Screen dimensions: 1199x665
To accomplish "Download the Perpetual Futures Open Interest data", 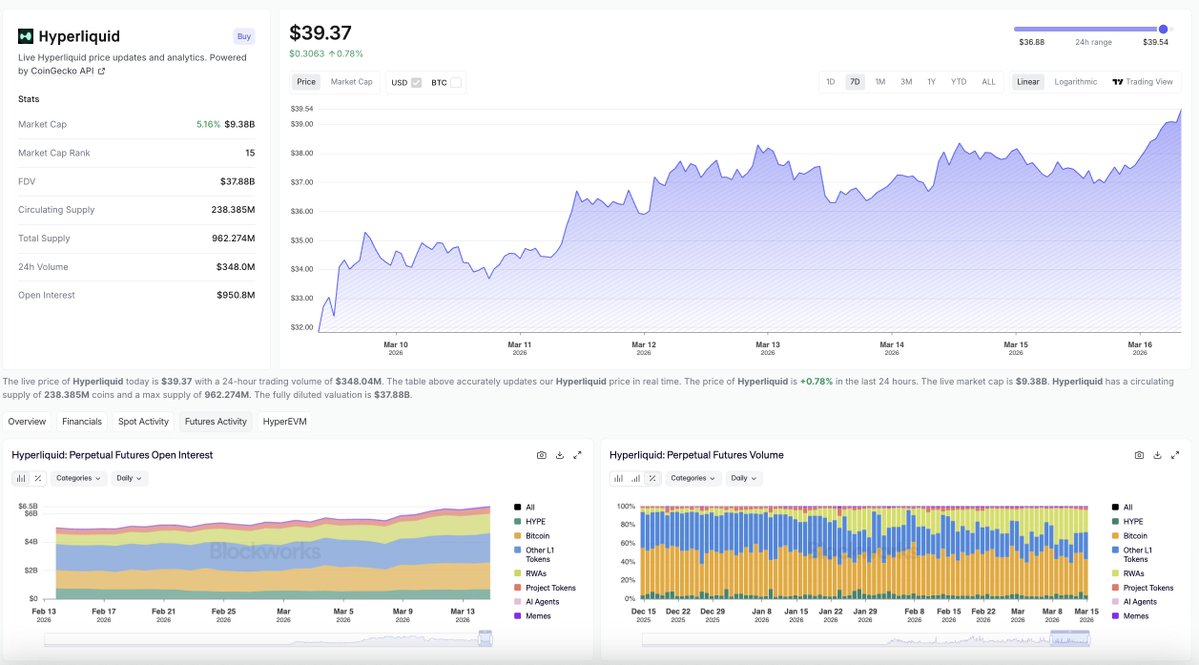I will coord(560,455).
